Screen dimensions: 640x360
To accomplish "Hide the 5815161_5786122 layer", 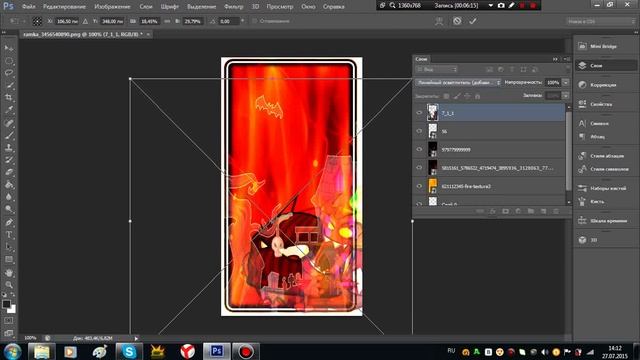I will pyautogui.click(x=419, y=168).
